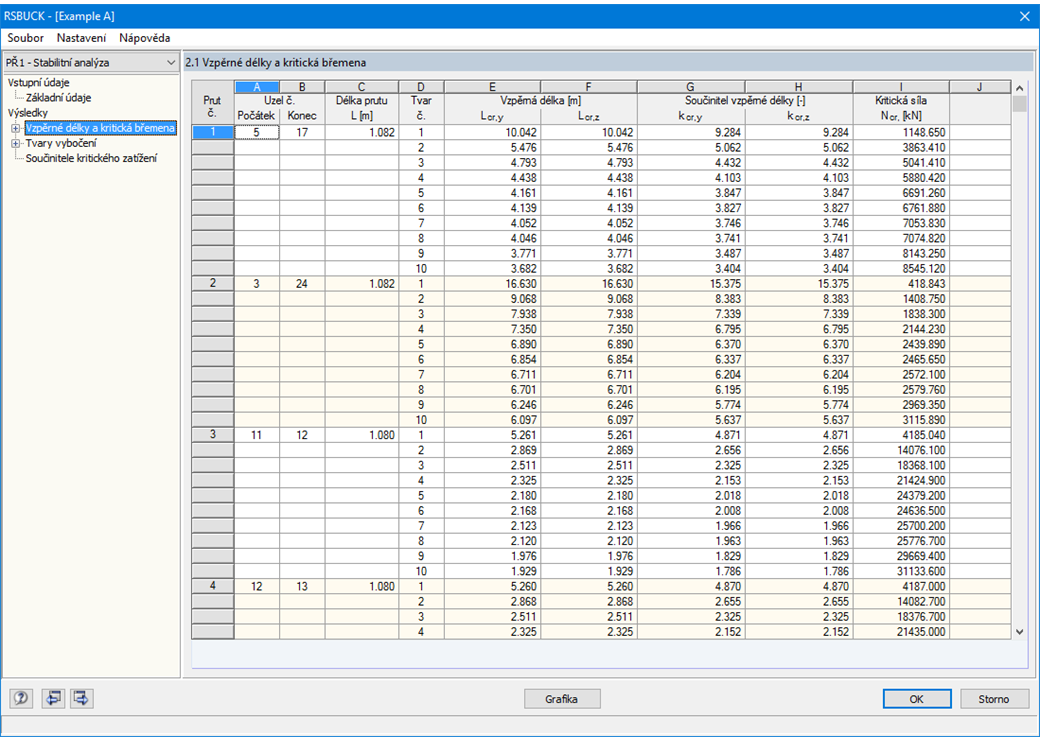Click the scrollbar up arrow
1040x742 pixels.
coord(1019,88)
